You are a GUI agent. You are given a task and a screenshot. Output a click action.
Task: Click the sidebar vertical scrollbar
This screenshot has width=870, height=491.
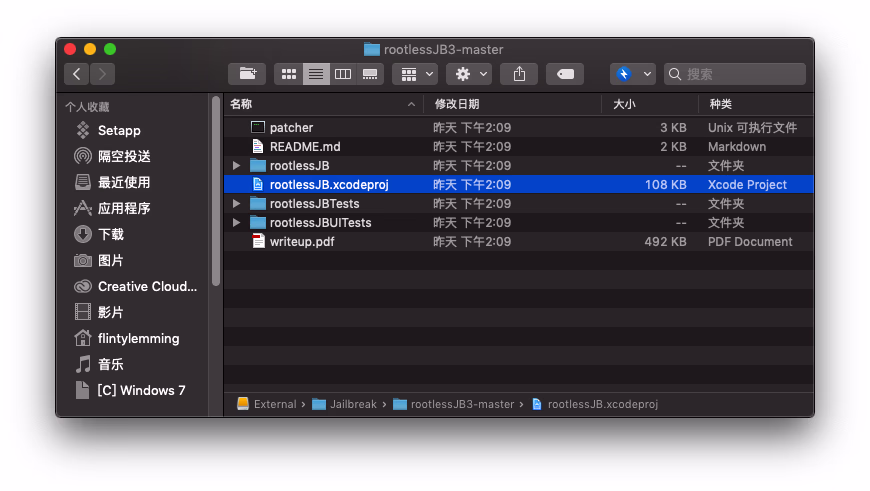(215, 190)
